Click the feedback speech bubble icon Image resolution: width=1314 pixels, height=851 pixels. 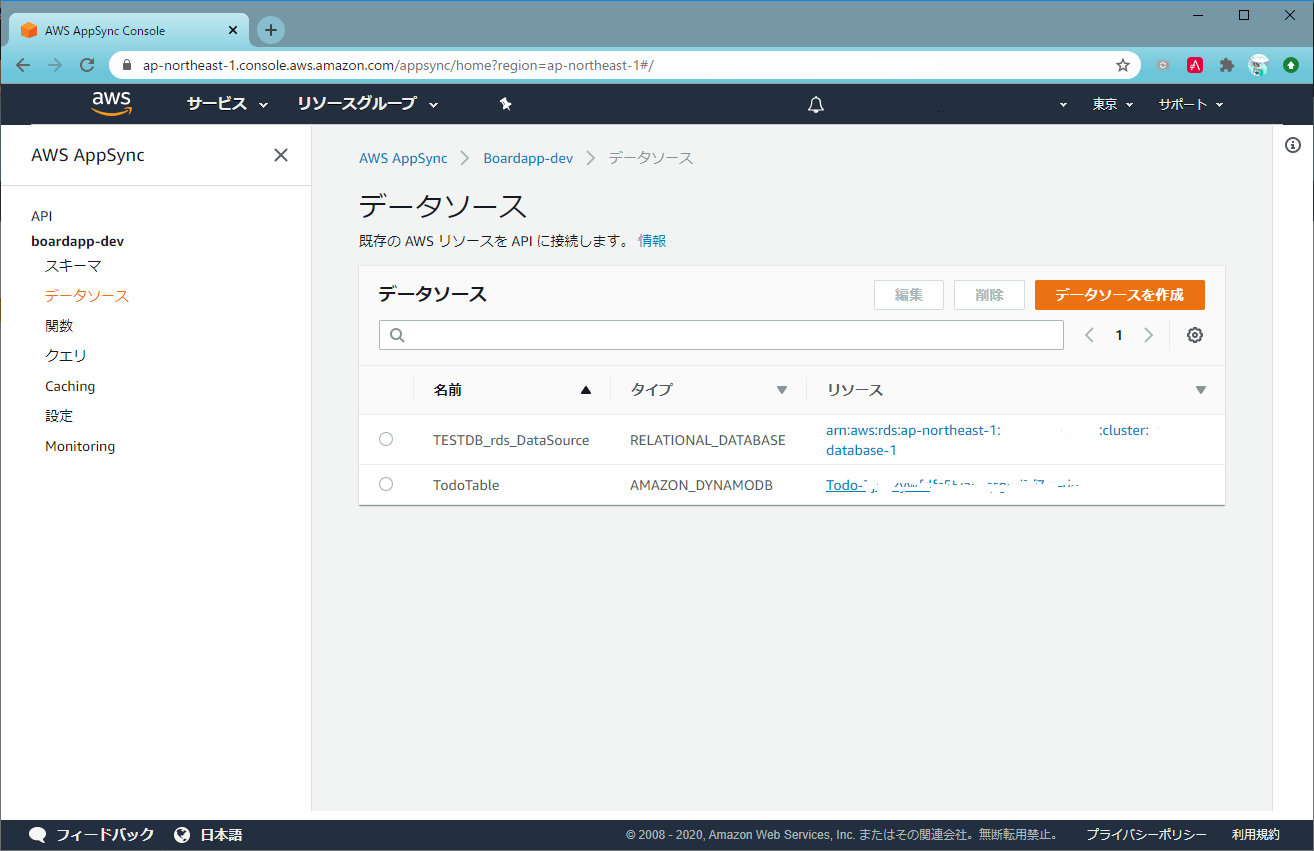pos(38,834)
